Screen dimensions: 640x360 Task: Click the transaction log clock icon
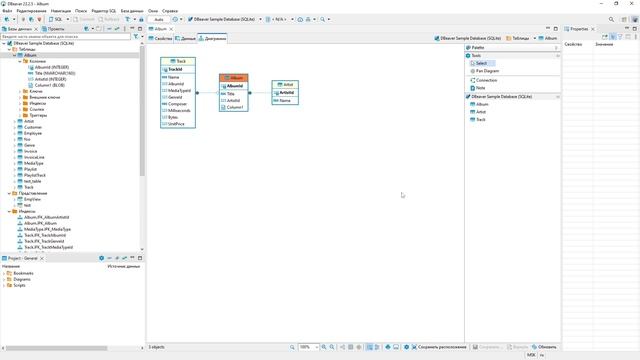pos(175,19)
